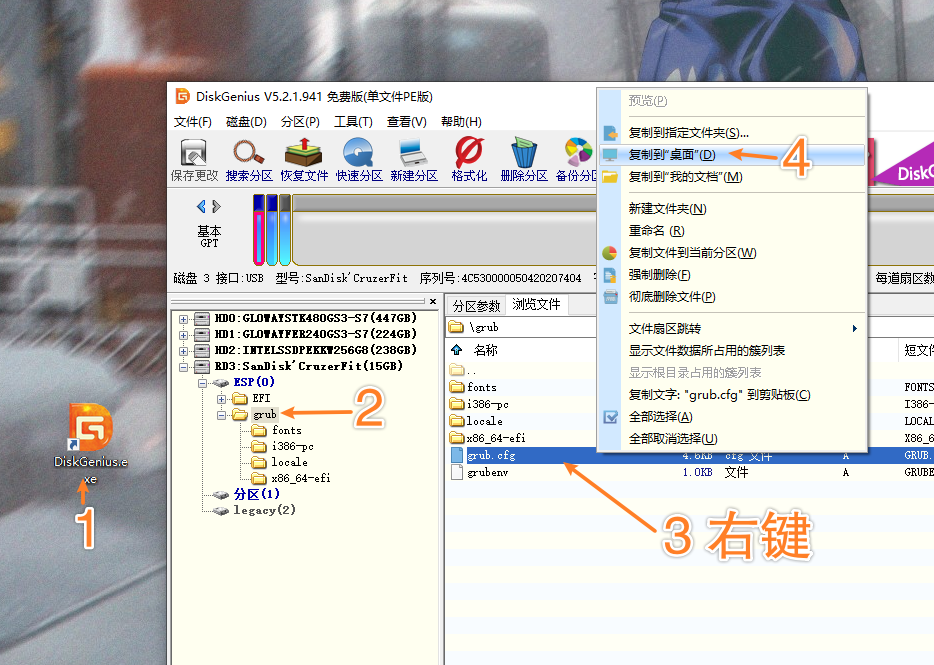Choose Show Cluster List of File Data (显示文件数据所占用的簇列表)
934x665 pixels.
pyautogui.click(x=731, y=350)
